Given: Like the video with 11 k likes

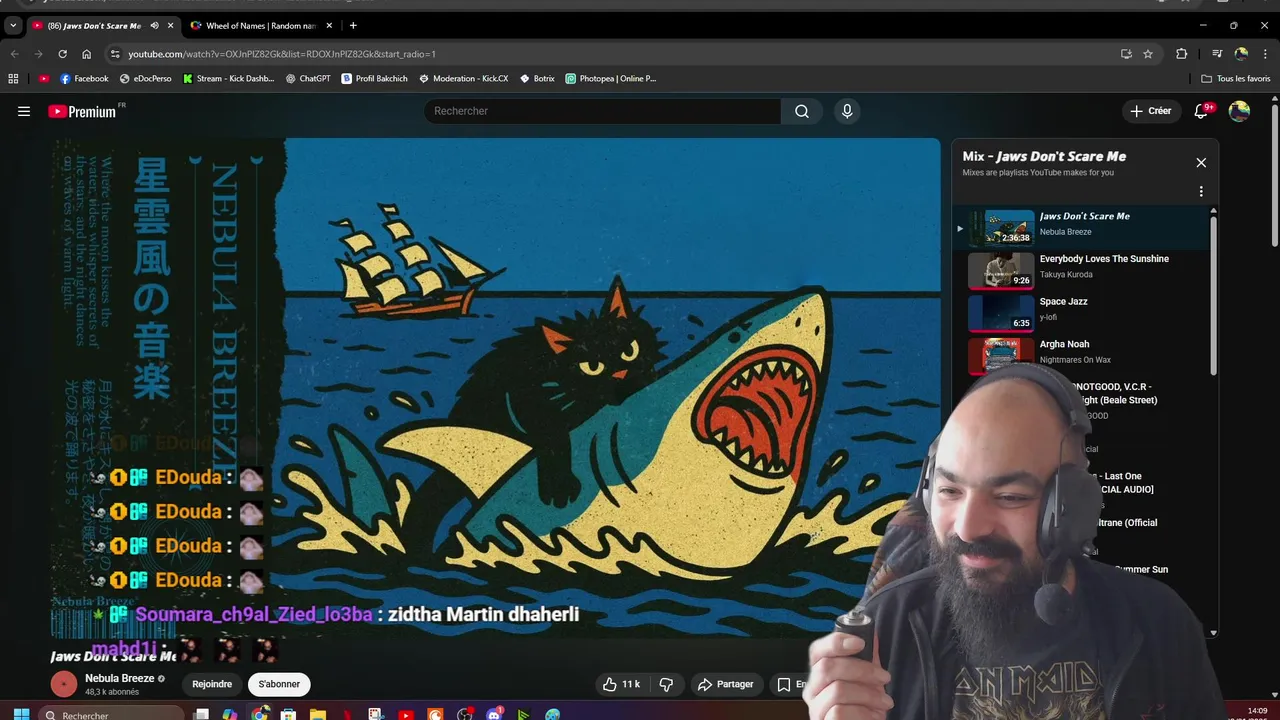Looking at the screenshot, I should 620,684.
